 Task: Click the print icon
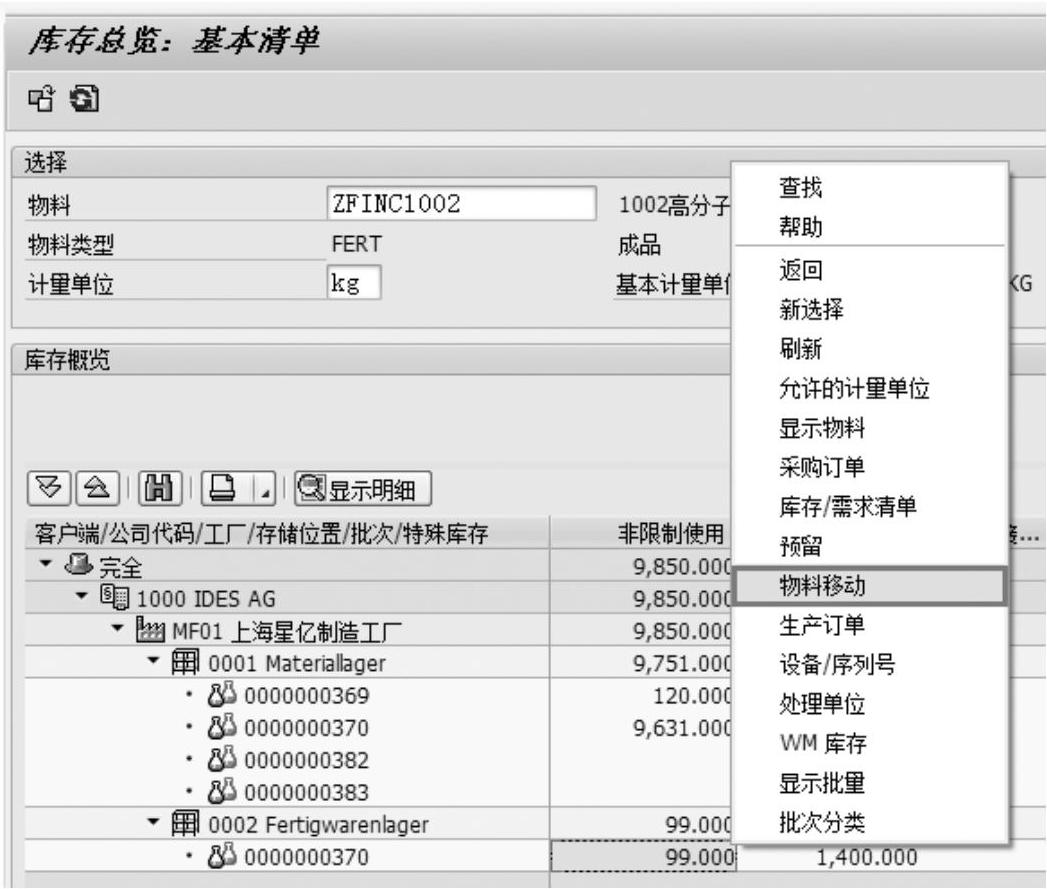(223, 488)
